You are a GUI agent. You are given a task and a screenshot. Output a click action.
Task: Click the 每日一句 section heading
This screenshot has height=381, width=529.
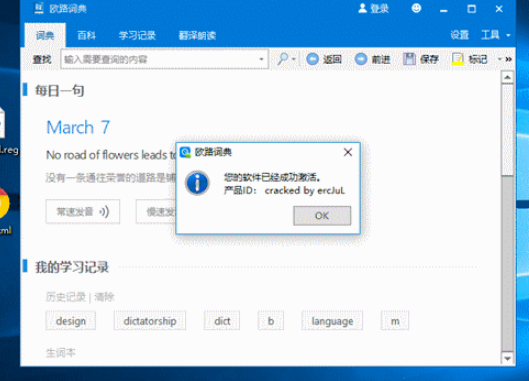pyautogui.click(x=59, y=90)
